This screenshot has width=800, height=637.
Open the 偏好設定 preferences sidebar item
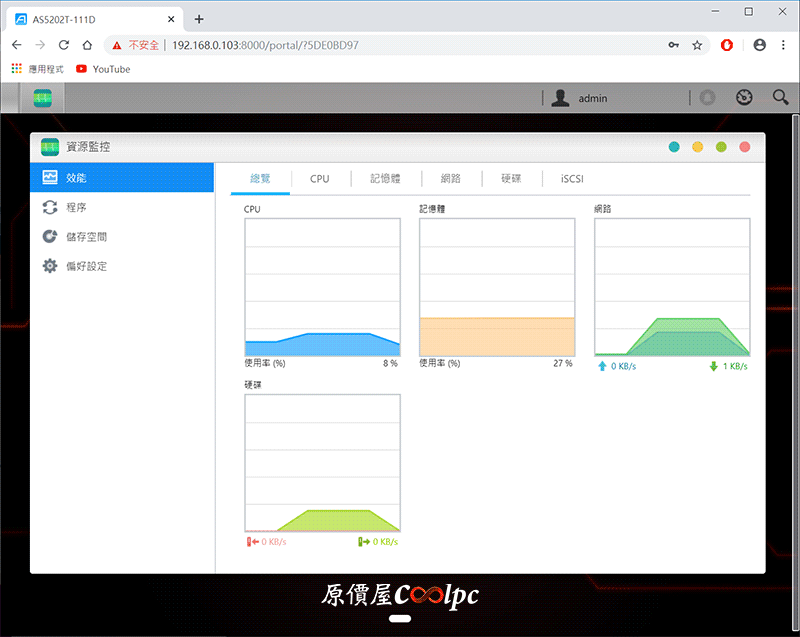[122, 266]
